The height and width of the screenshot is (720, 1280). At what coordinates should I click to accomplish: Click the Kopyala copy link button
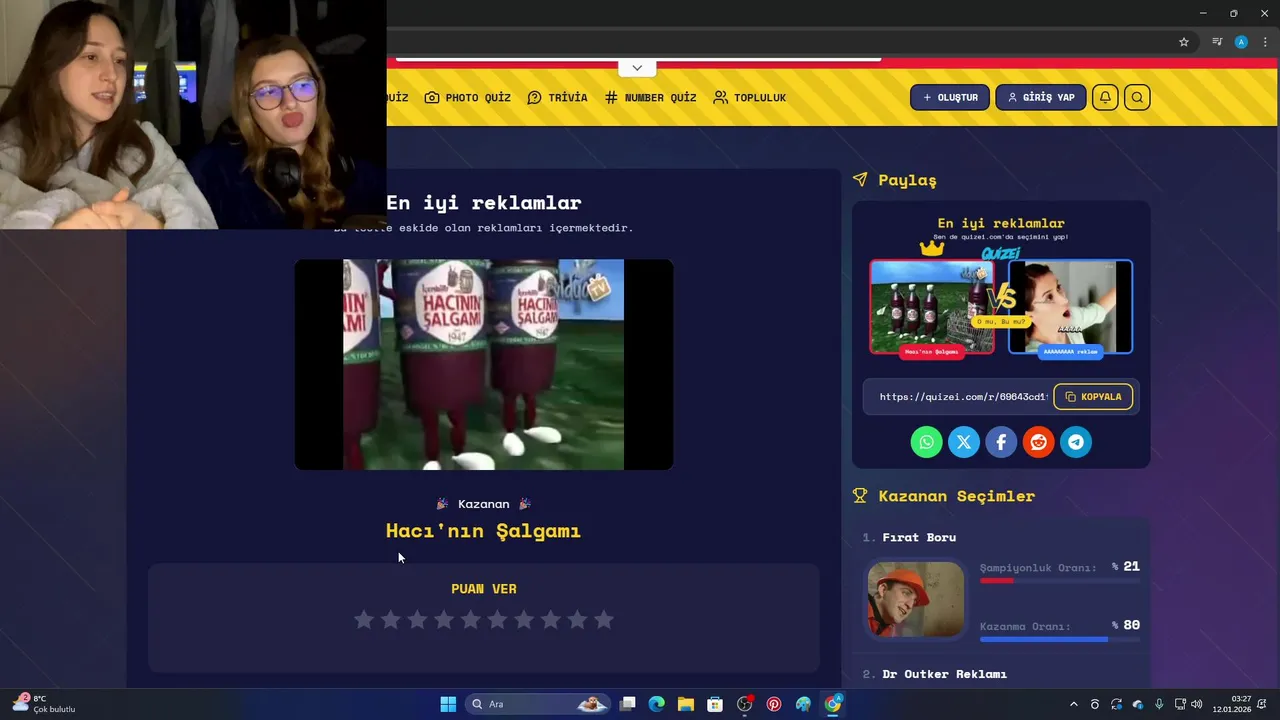pos(1093,397)
